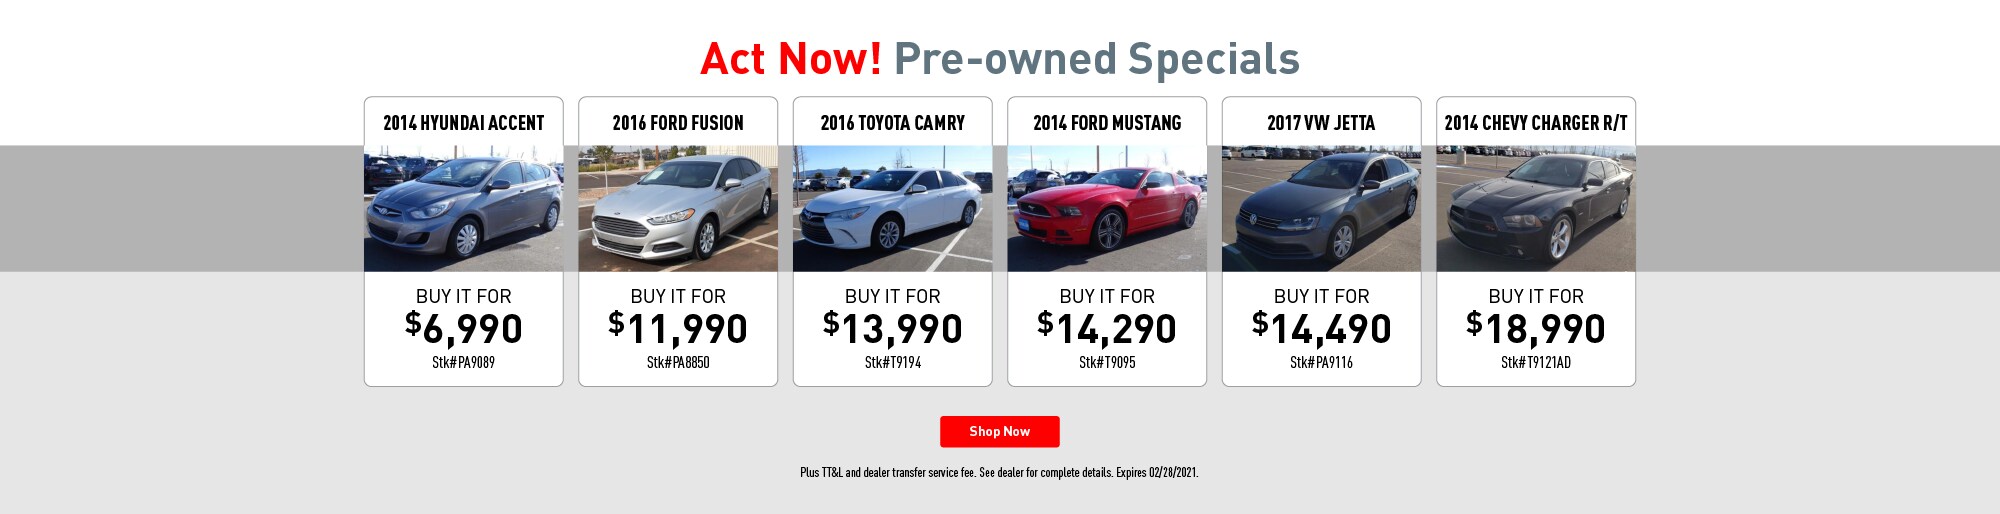
Task: Open the red 2014 Ford Mustang photo
Action: [x=1107, y=209]
